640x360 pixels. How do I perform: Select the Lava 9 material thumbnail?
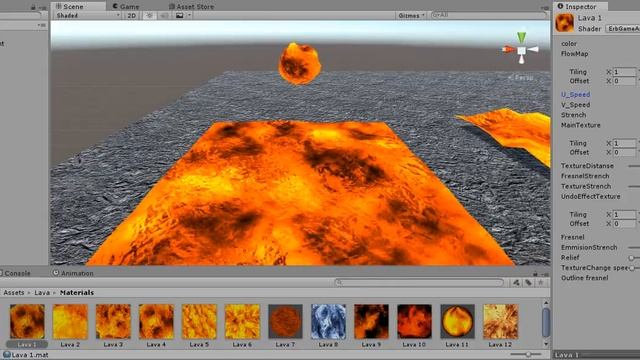[x=371, y=322]
